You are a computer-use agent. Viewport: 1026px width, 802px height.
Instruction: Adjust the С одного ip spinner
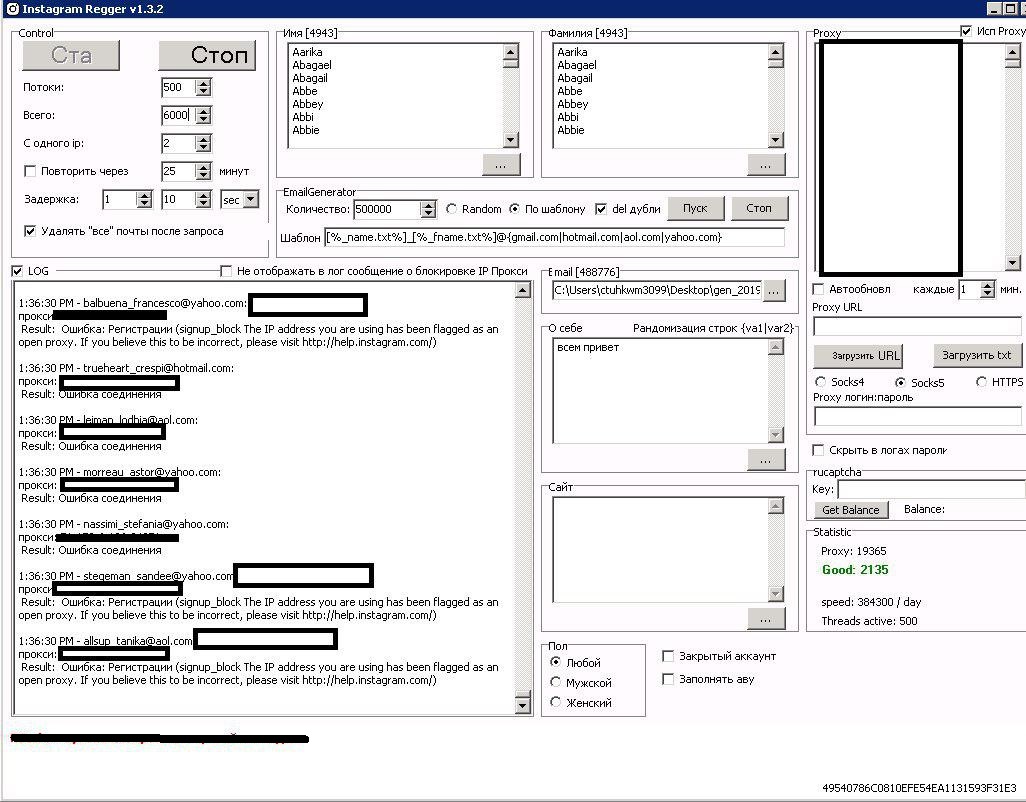tap(203, 143)
